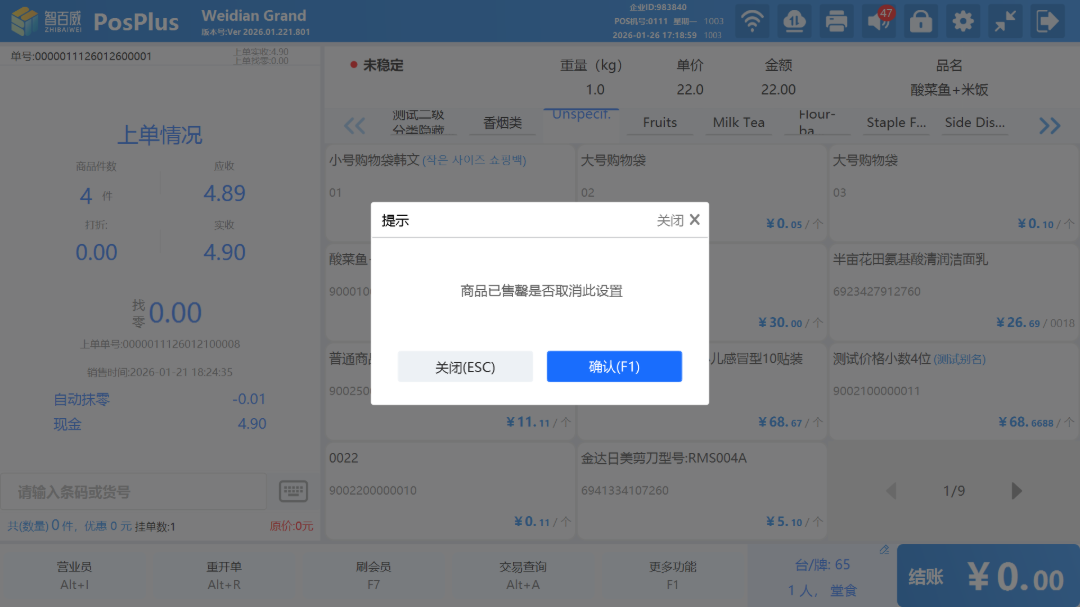Click the logout exit icon

[x=1047, y=21]
